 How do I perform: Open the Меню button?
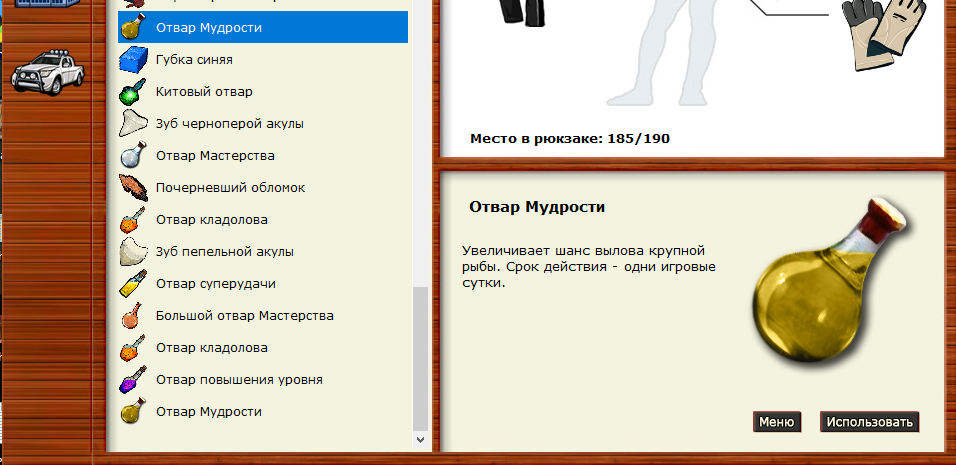pos(777,422)
